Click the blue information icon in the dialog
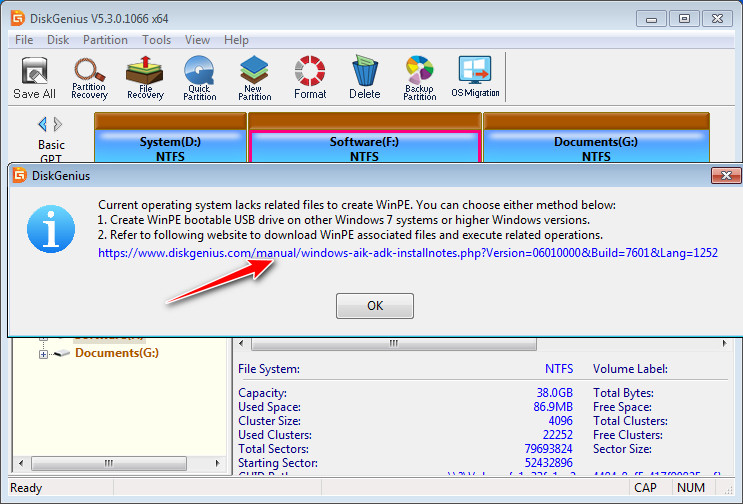Viewport: 743px width, 504px height. [x=51, y=229]
